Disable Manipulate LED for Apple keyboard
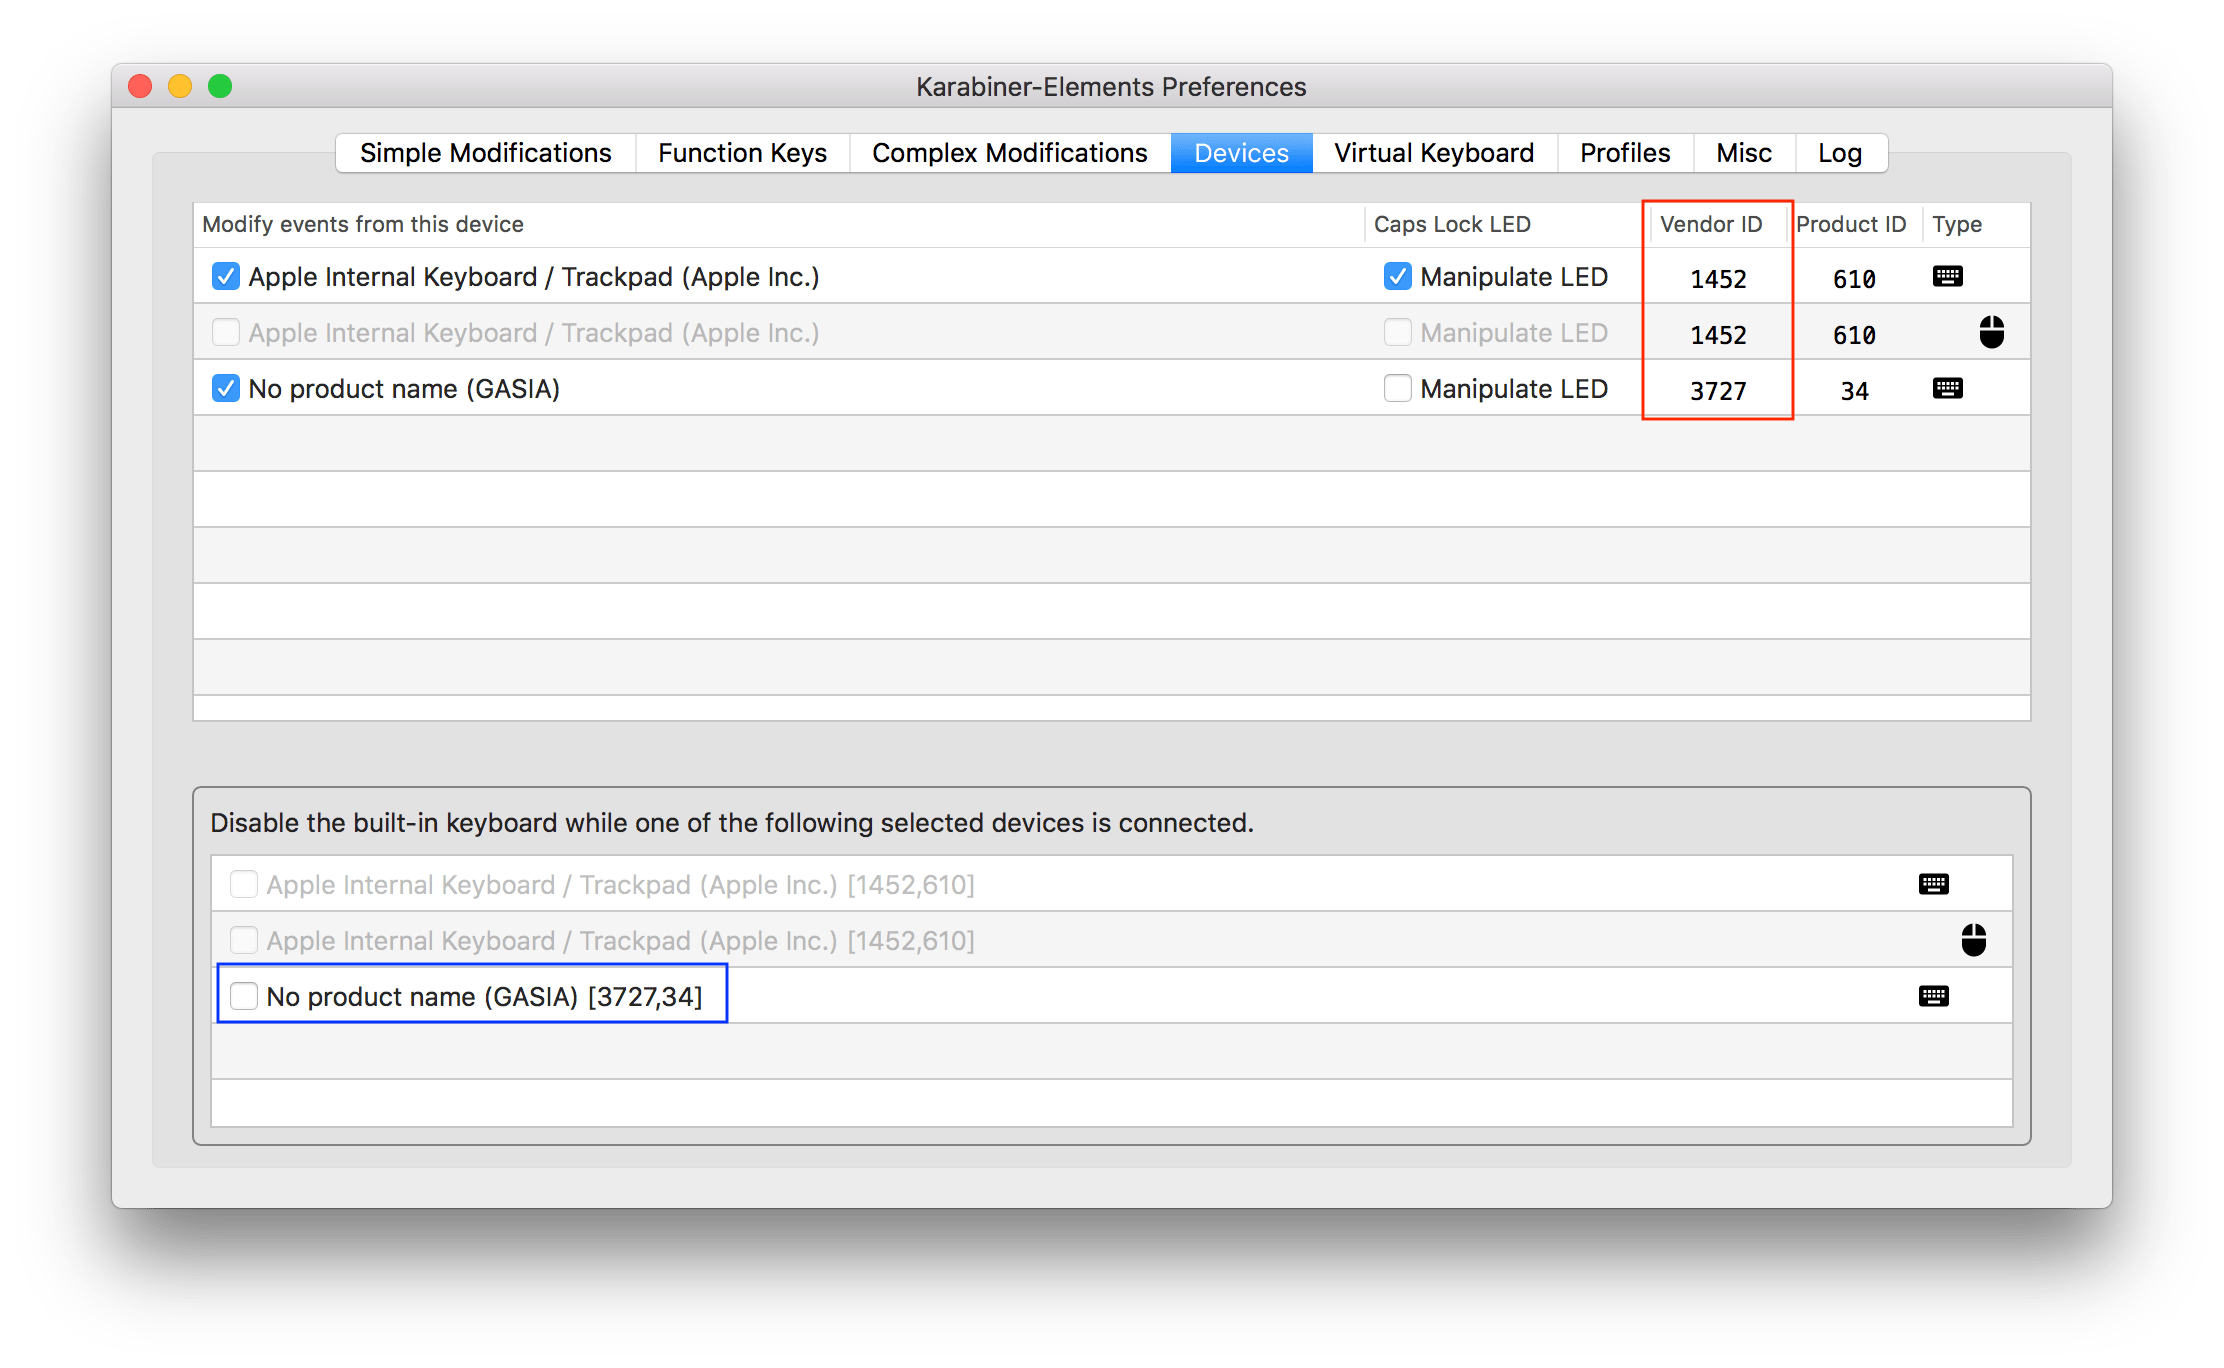2224x1368 pixels. (x=1397, y=277)
